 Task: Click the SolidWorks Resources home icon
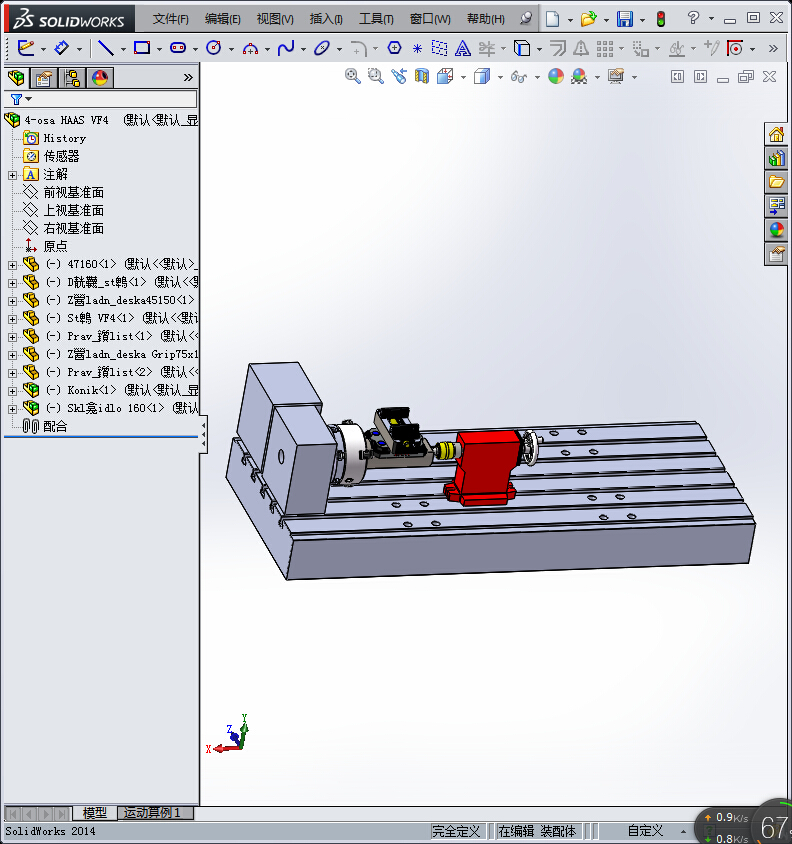tap(776, 134)
